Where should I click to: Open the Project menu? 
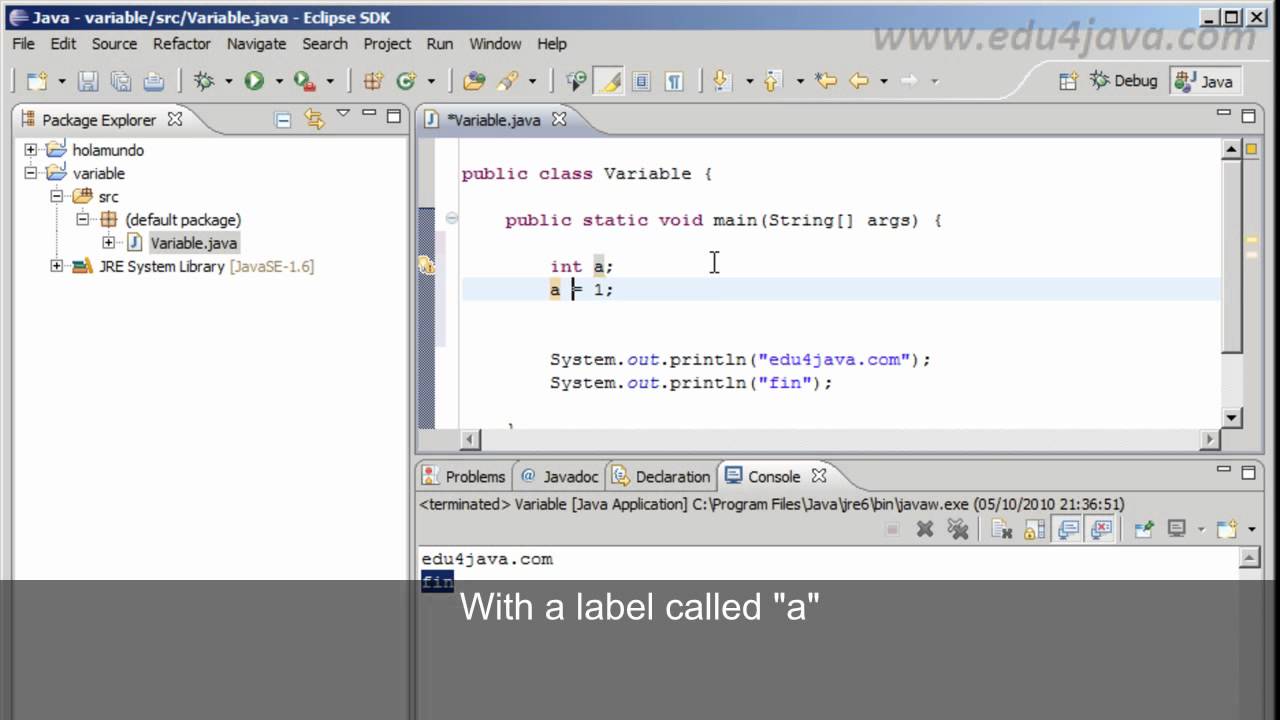click(x=387, y=44)
